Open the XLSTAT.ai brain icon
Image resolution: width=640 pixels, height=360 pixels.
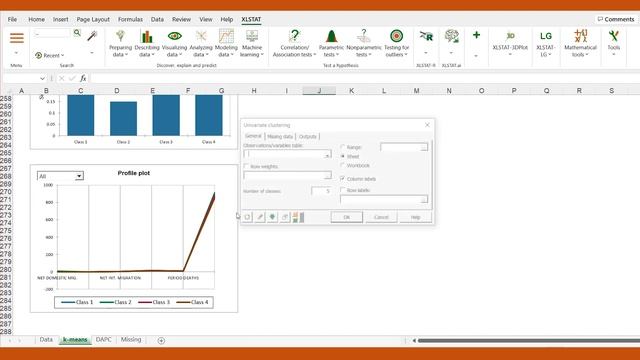[451, 37]
